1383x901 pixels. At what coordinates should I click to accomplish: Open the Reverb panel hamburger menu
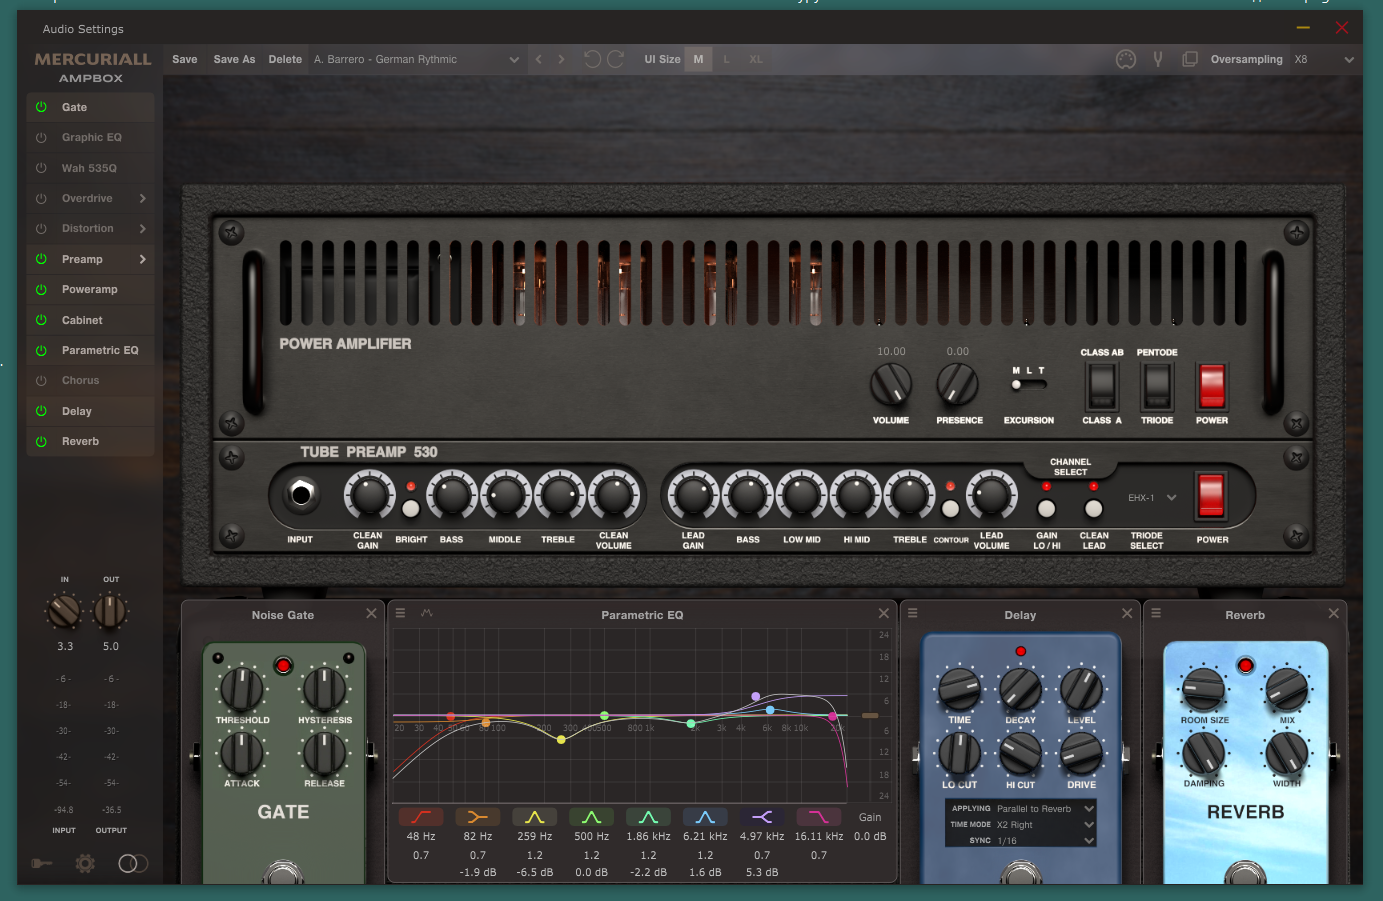coord(1156,613)
